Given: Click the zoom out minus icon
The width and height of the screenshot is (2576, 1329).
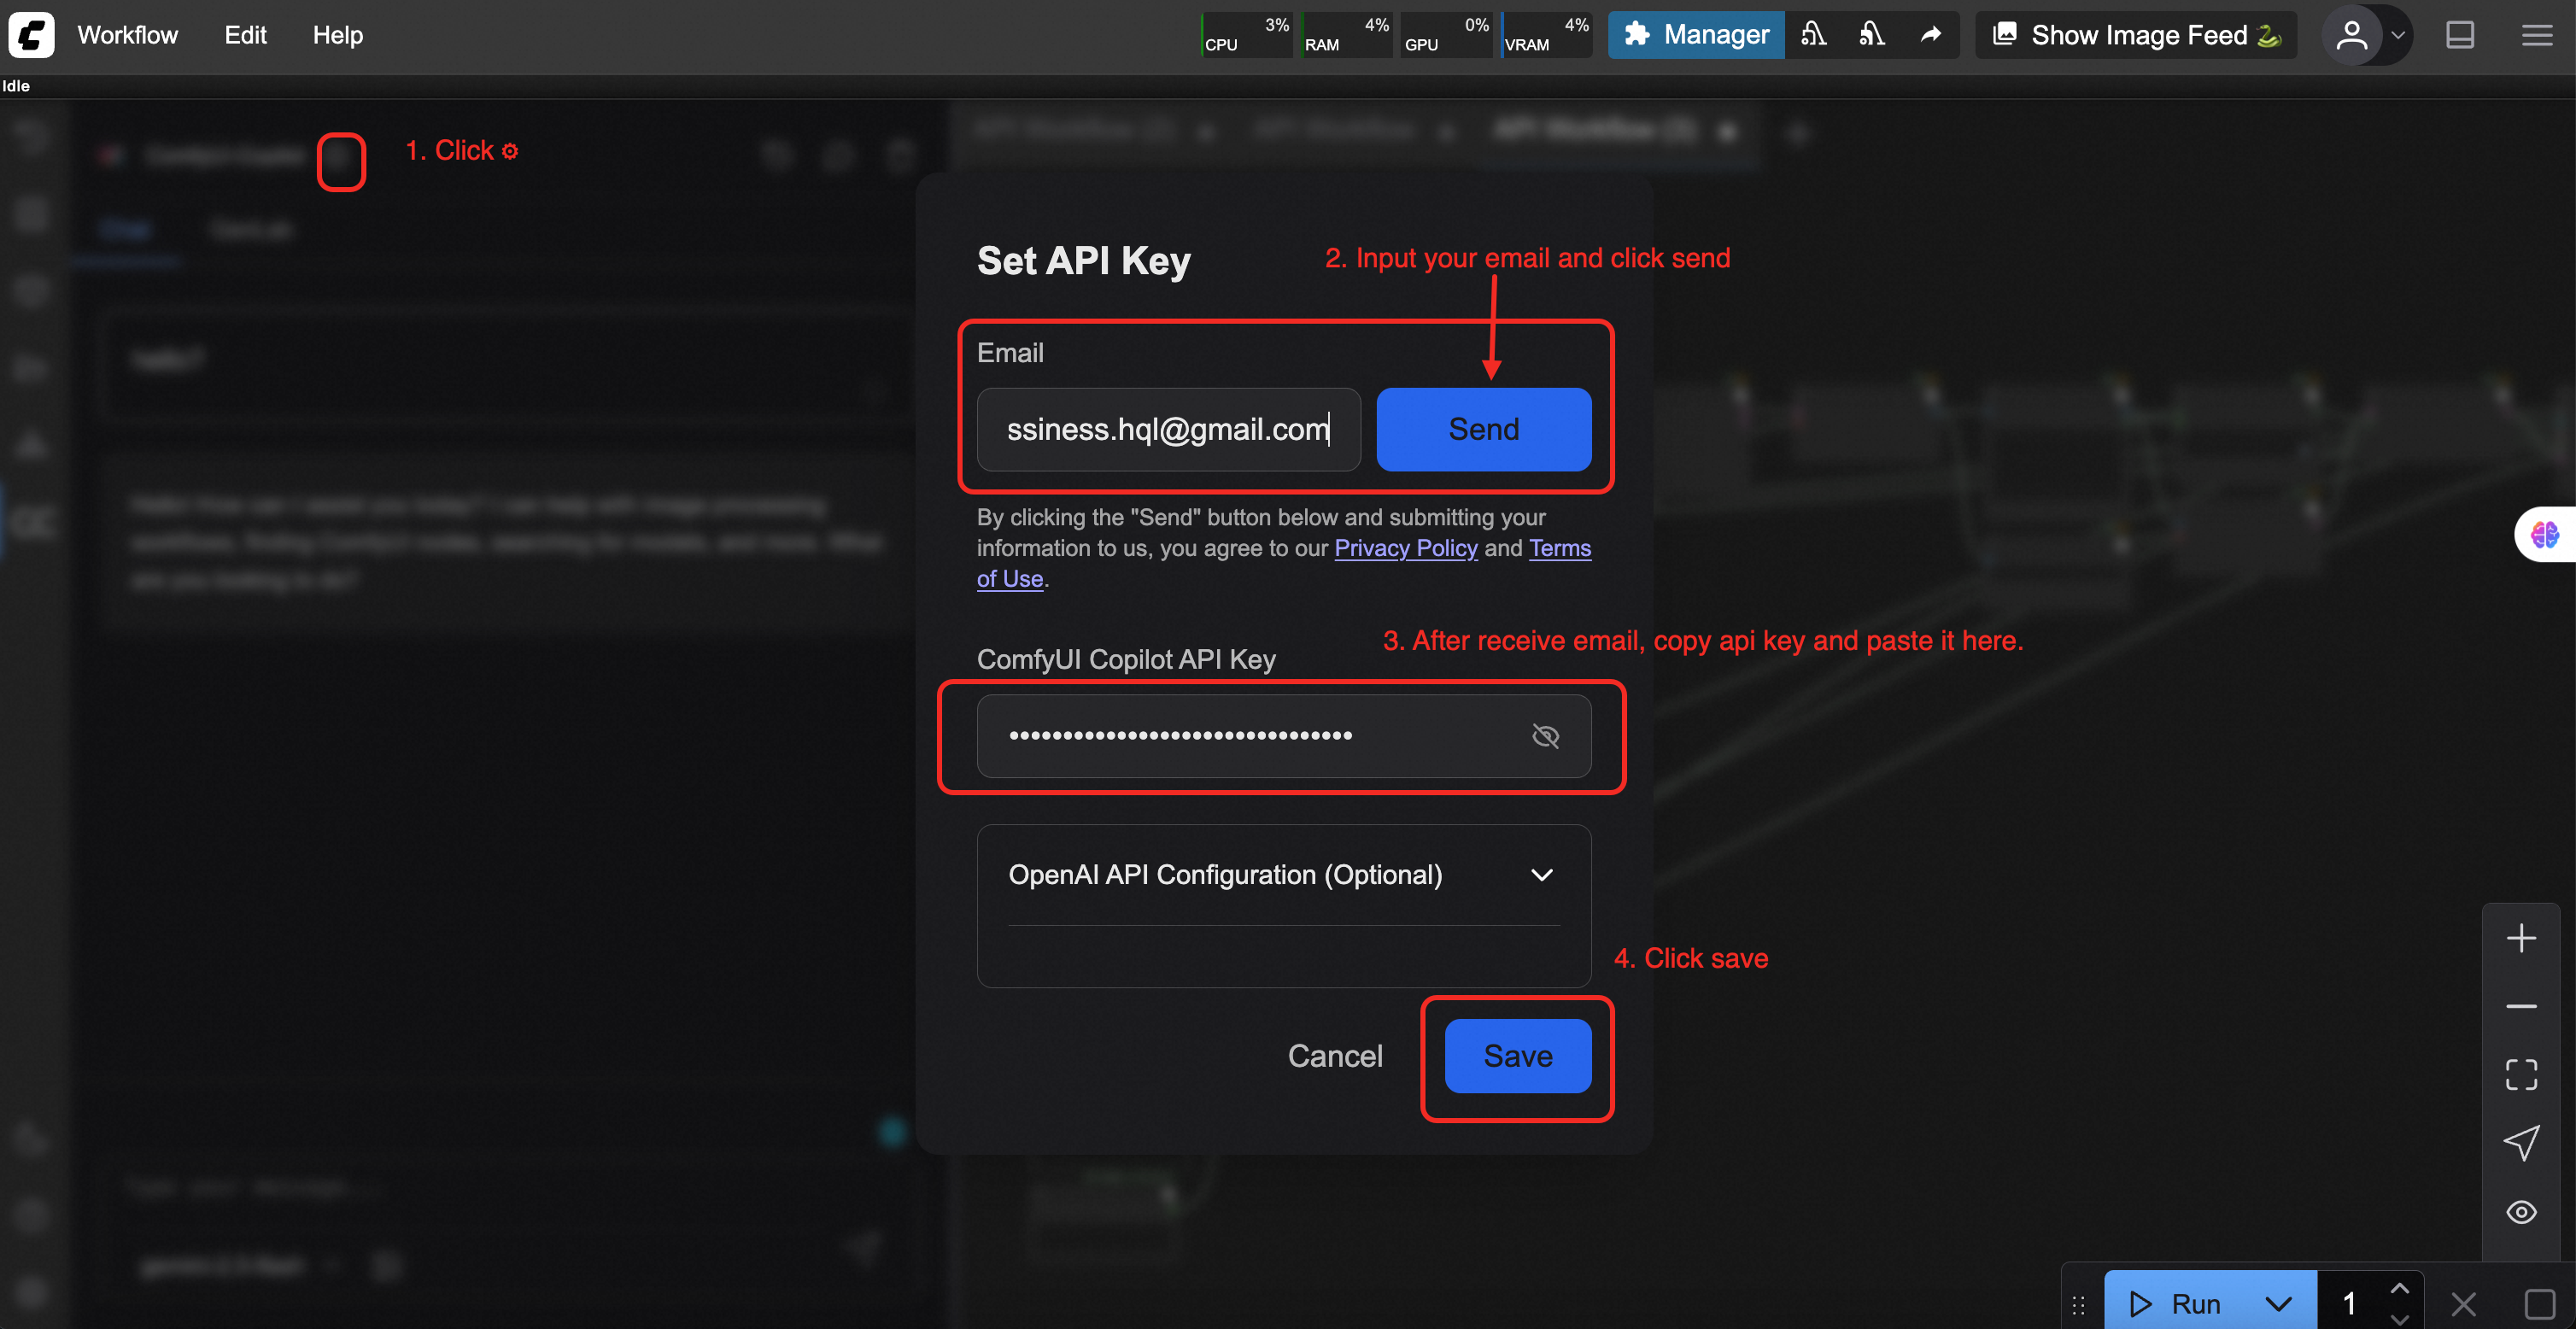Looking at the screenshot, I should point(2521,1006).
